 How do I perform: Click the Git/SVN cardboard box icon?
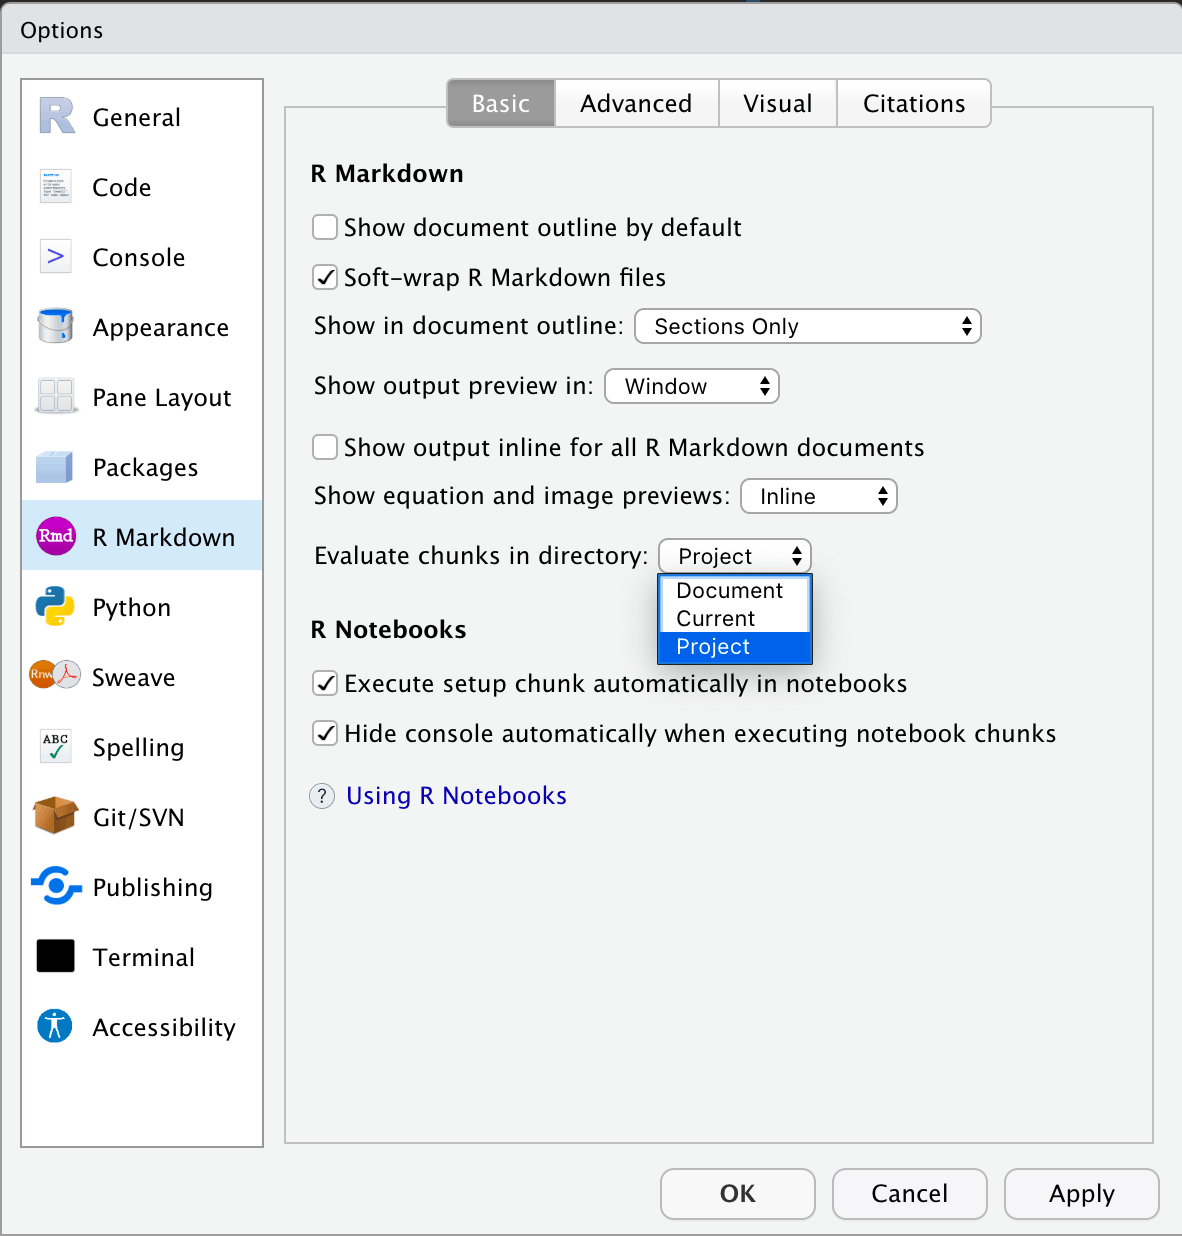coord(55,815)
